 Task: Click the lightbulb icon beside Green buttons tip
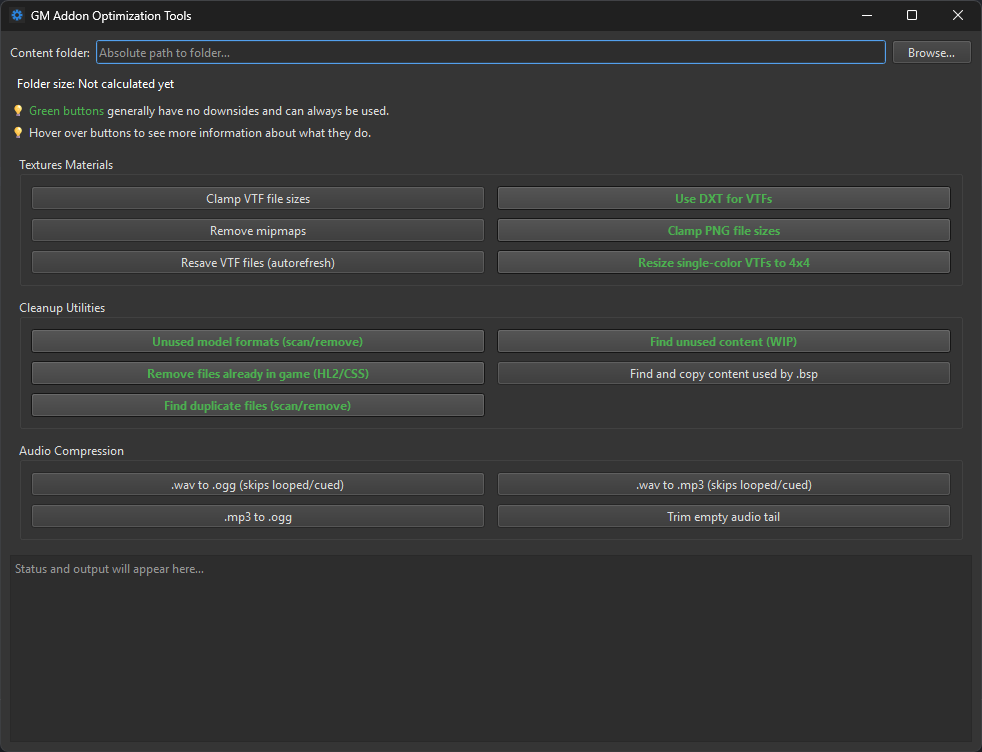(18, 111)
